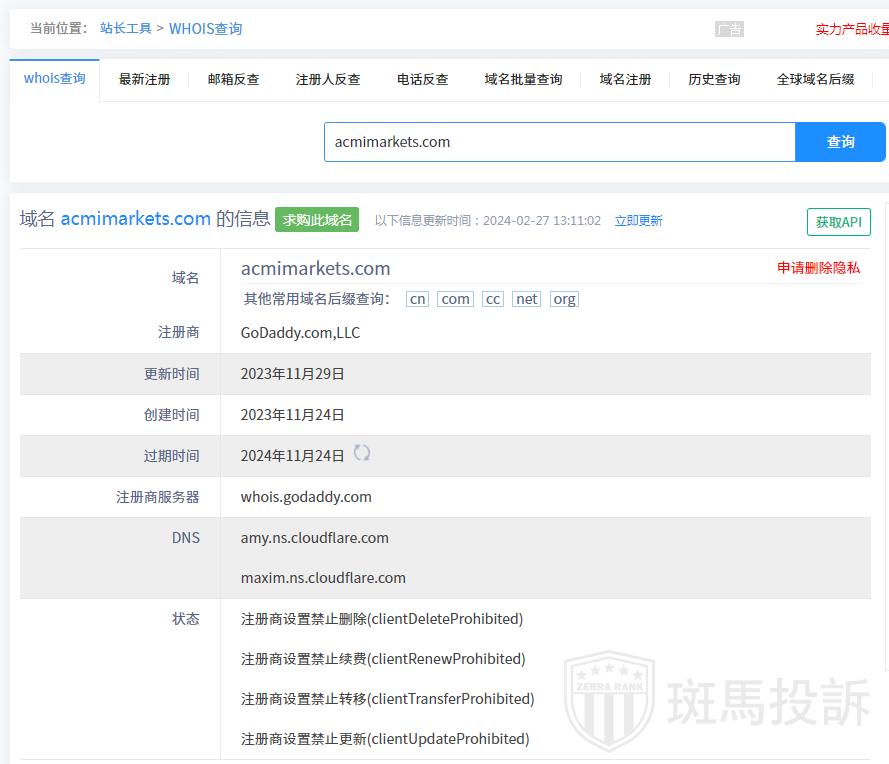Viewport: 889px width, 764px height.
Task: Click the WHOIS查询 breadcrumb link
Action: [205, 28]
